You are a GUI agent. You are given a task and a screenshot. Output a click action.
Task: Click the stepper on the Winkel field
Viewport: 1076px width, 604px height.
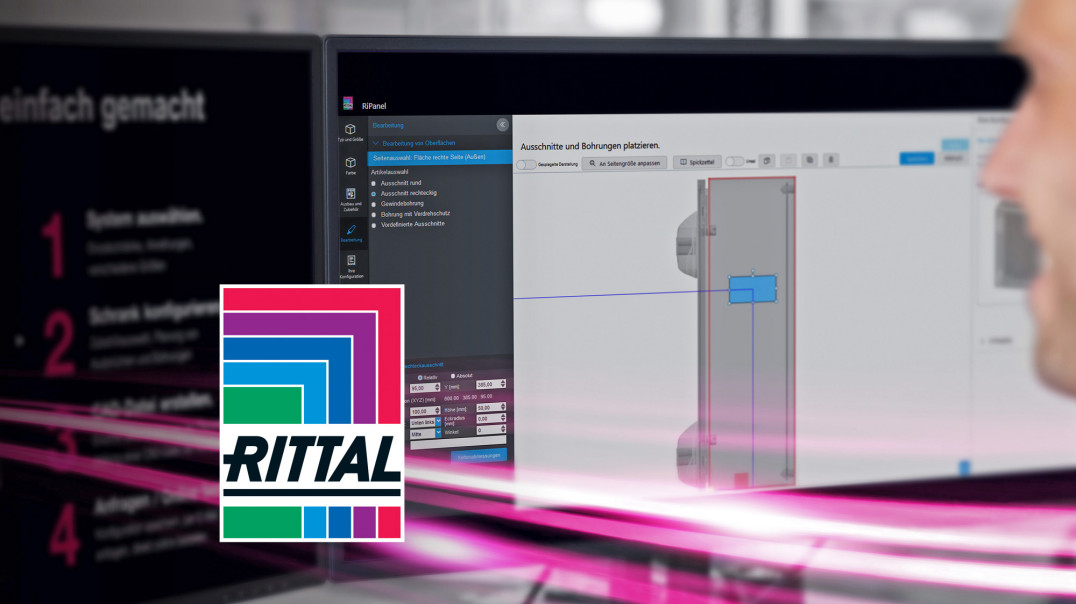coord(503,430)
